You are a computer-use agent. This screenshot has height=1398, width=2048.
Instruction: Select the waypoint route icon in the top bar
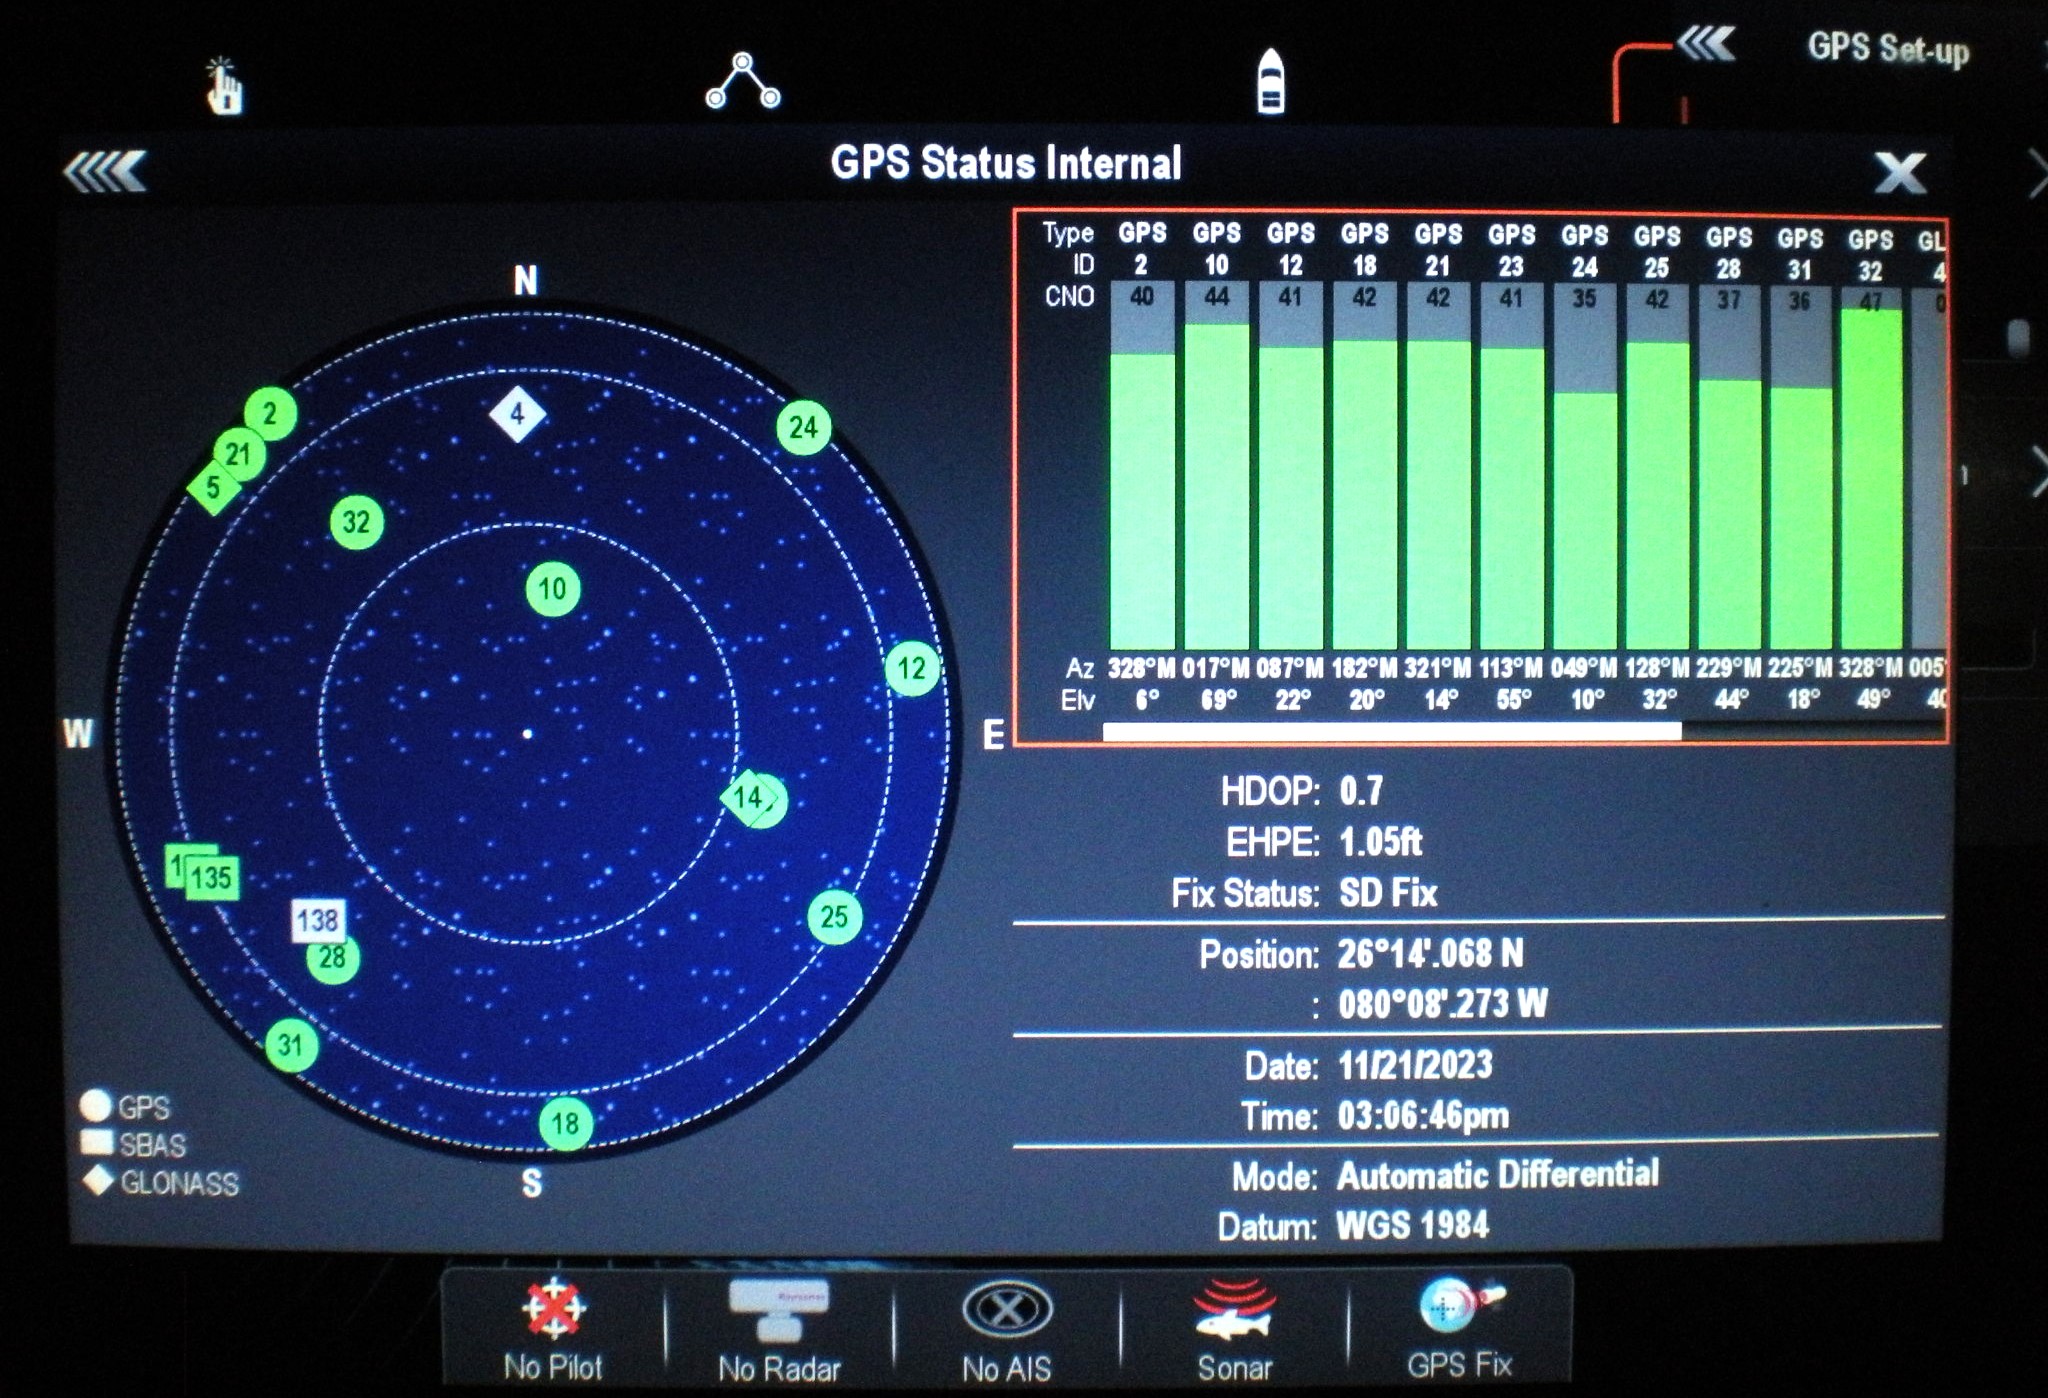coord(744,85)
